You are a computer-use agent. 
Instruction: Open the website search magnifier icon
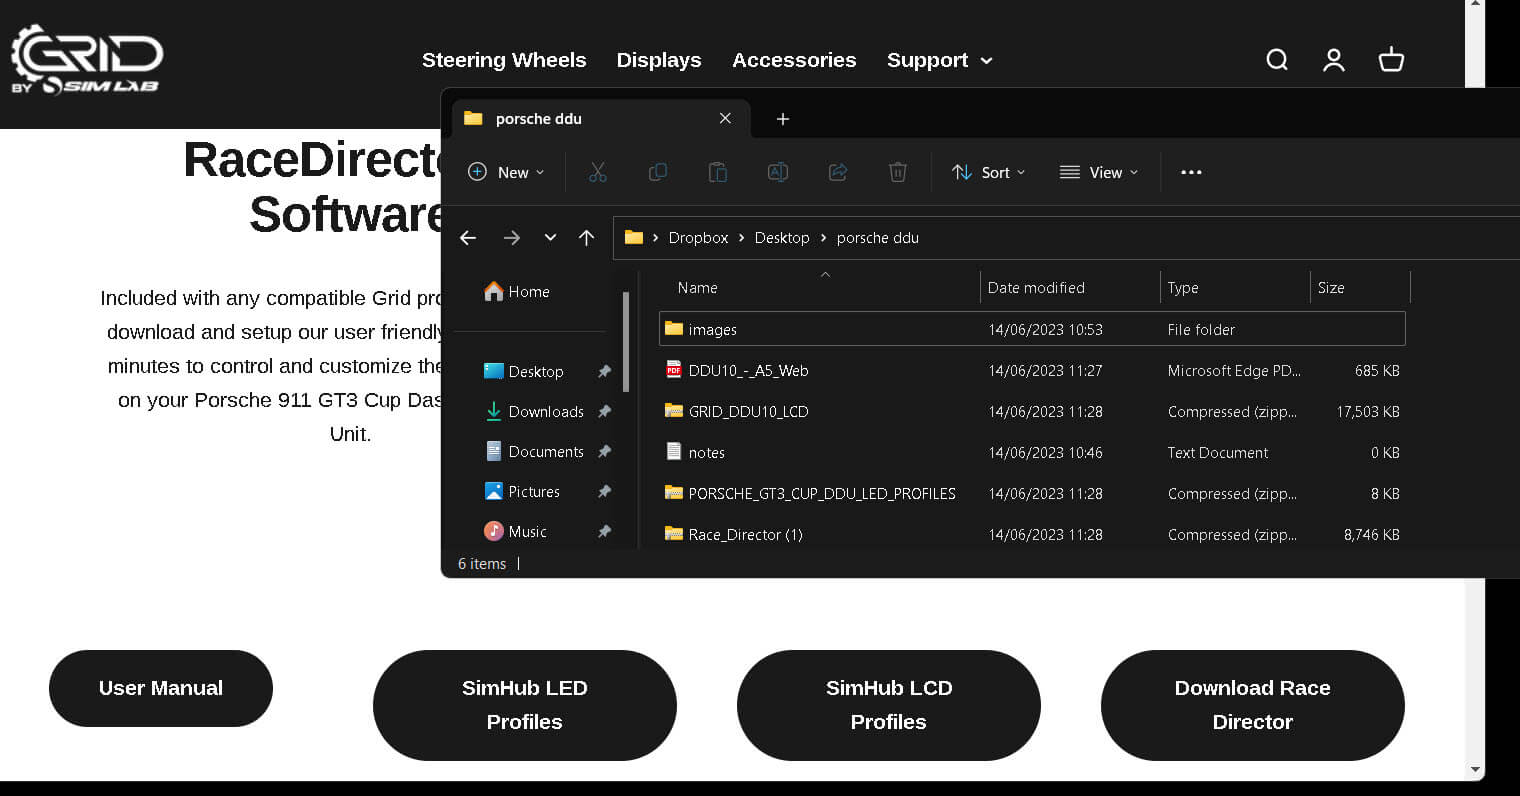click(x=1277, y=60)
